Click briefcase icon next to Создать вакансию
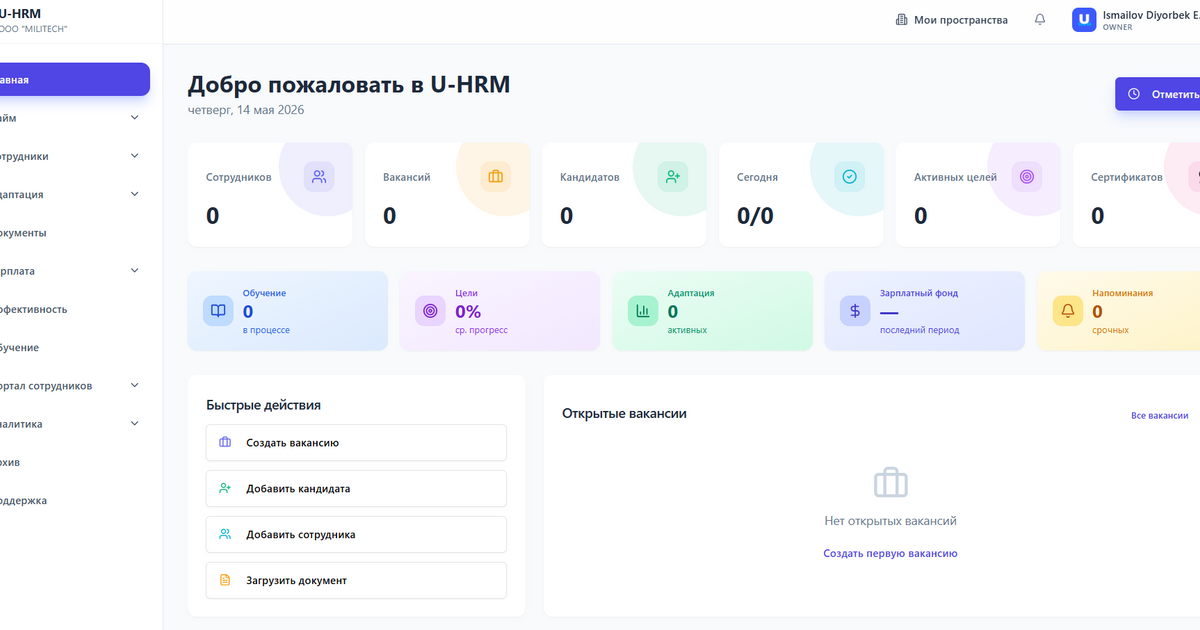This screenshot has height=630, width=1200. [x=225, y=443]
